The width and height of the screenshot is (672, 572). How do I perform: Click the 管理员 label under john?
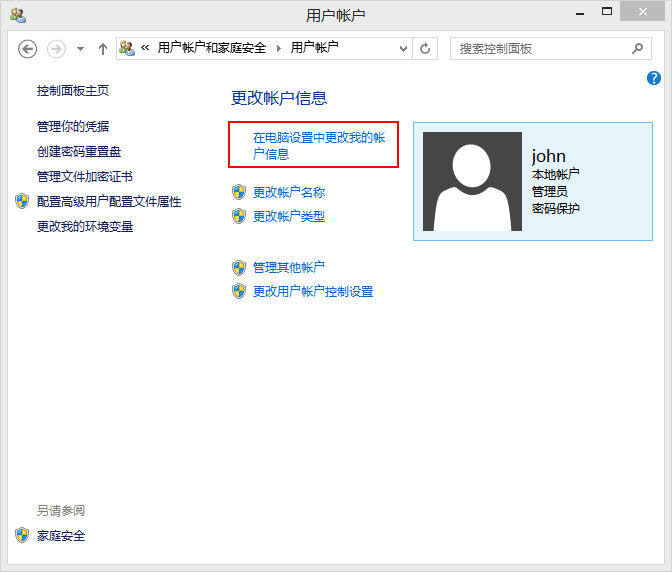(x=549, y=192)
